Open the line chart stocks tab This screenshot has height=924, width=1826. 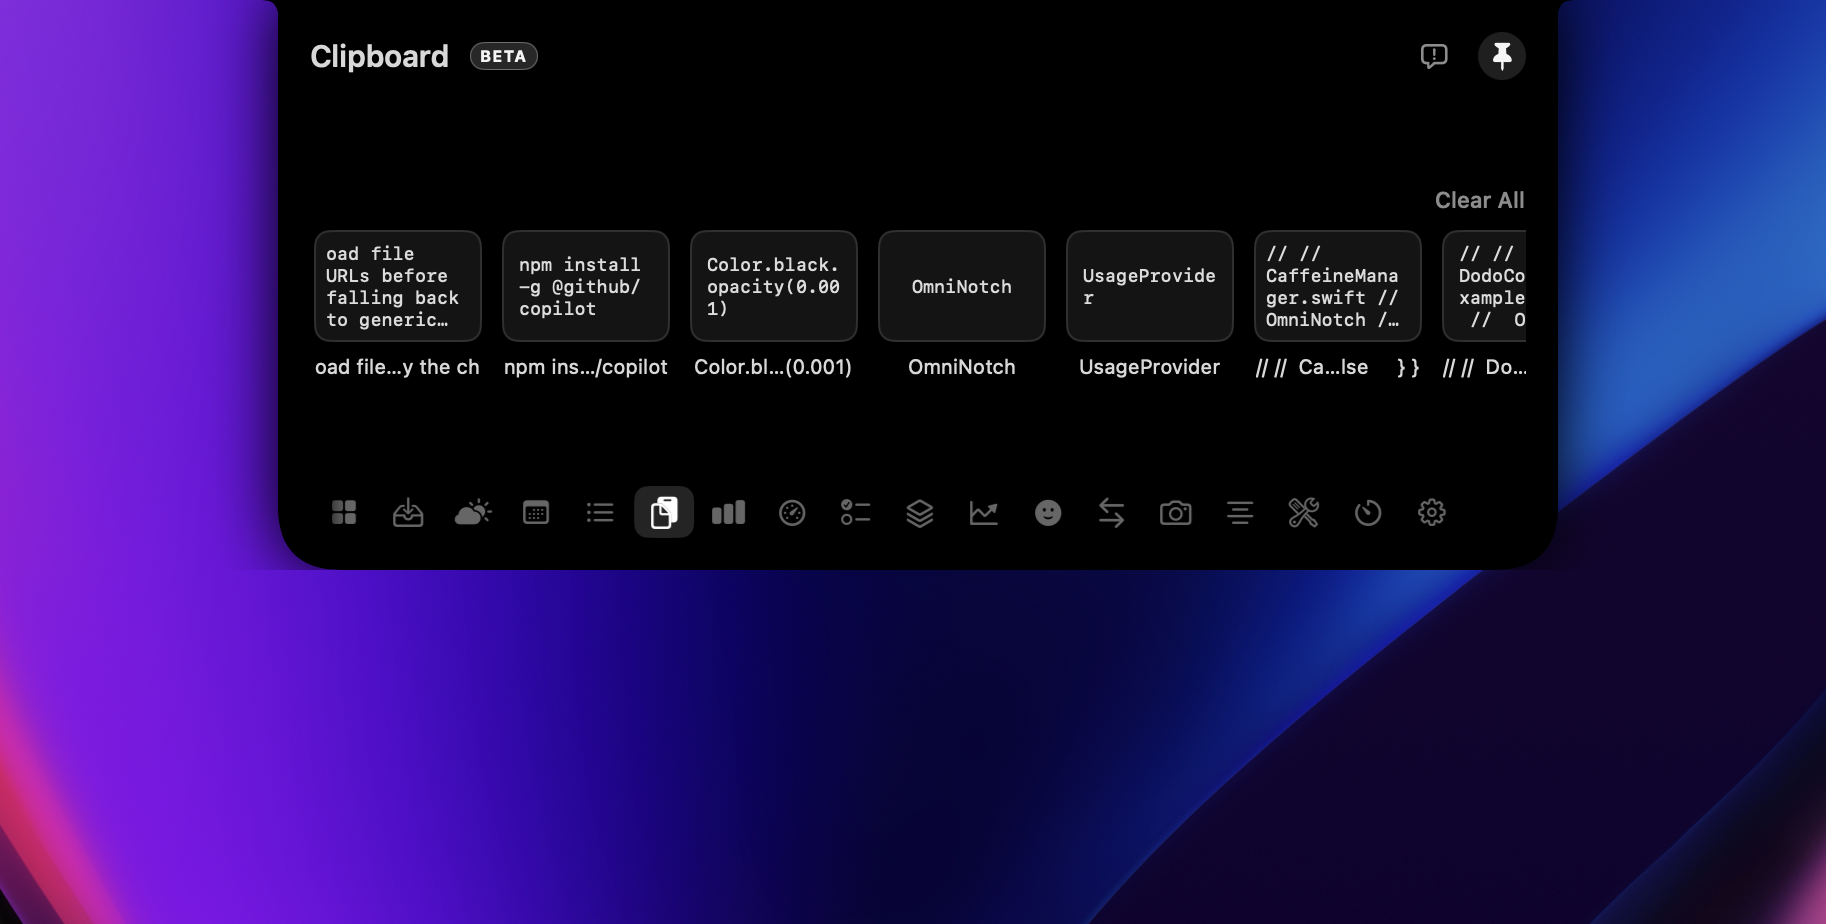pyautogui.click(x=984, y=513)
